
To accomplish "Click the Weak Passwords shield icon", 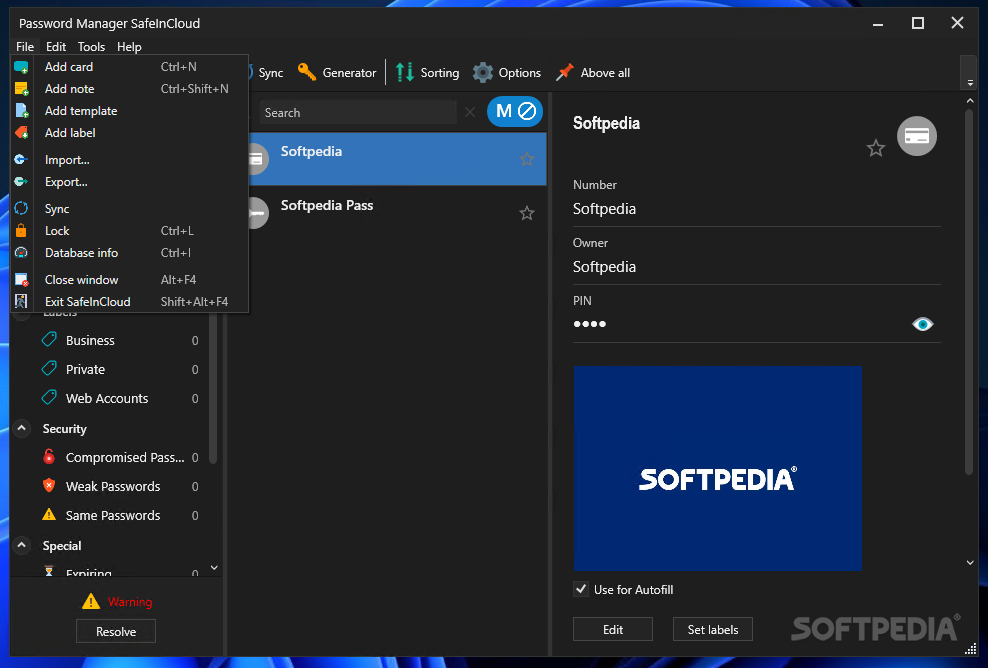I will click(x=49, y=486).
